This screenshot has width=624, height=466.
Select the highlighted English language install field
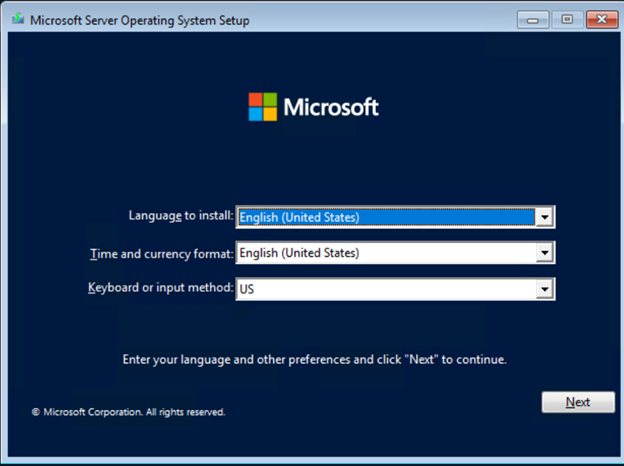(385, 217)
